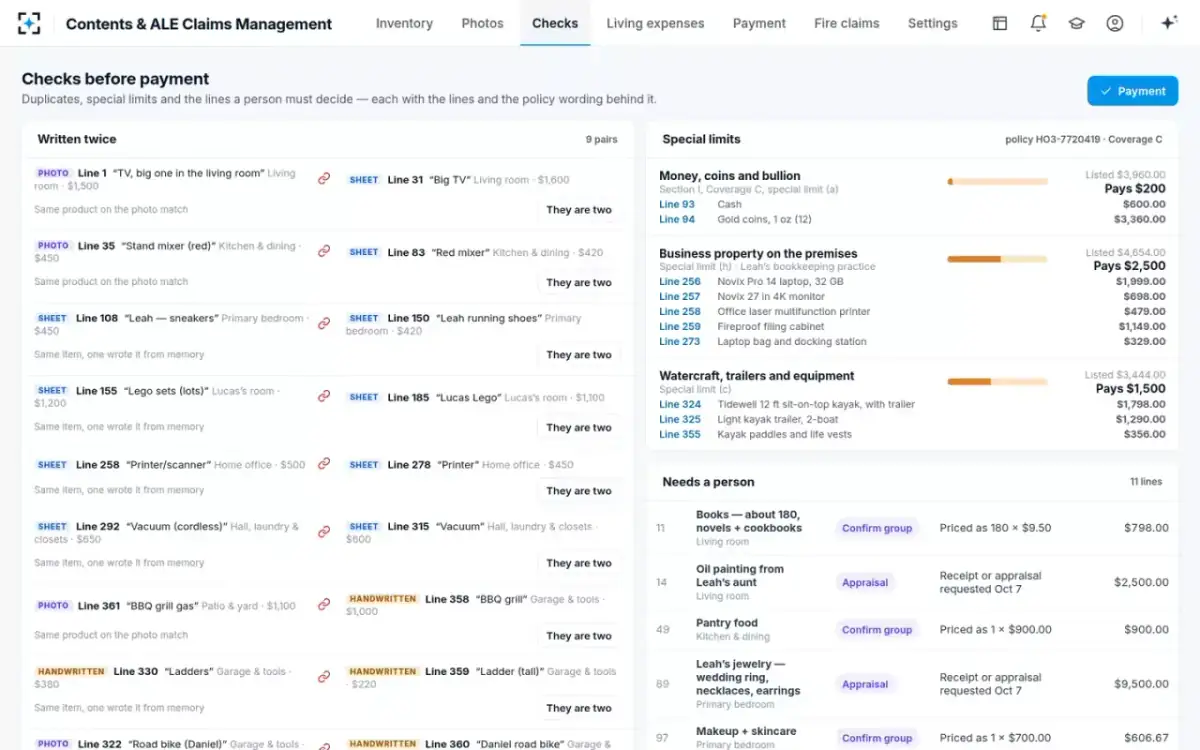
Task: Click Appraisal tag for Leah's jewelry
Action: tap(865, 685)
